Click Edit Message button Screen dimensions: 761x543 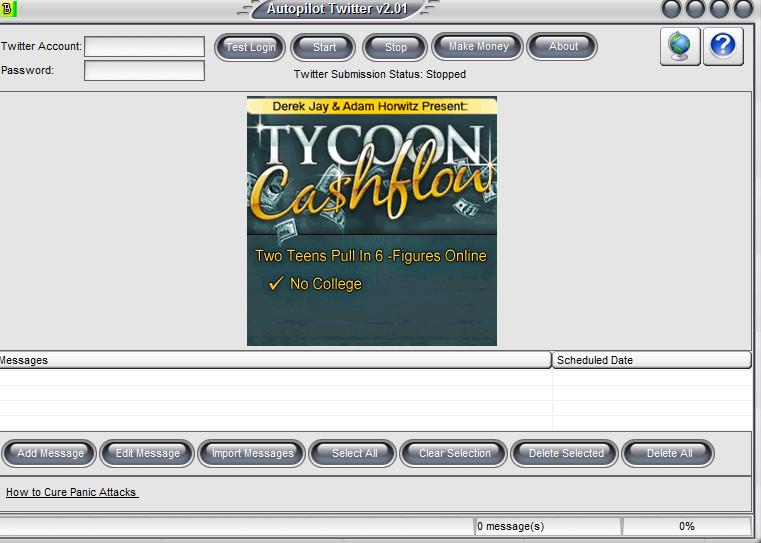(147, 453)
